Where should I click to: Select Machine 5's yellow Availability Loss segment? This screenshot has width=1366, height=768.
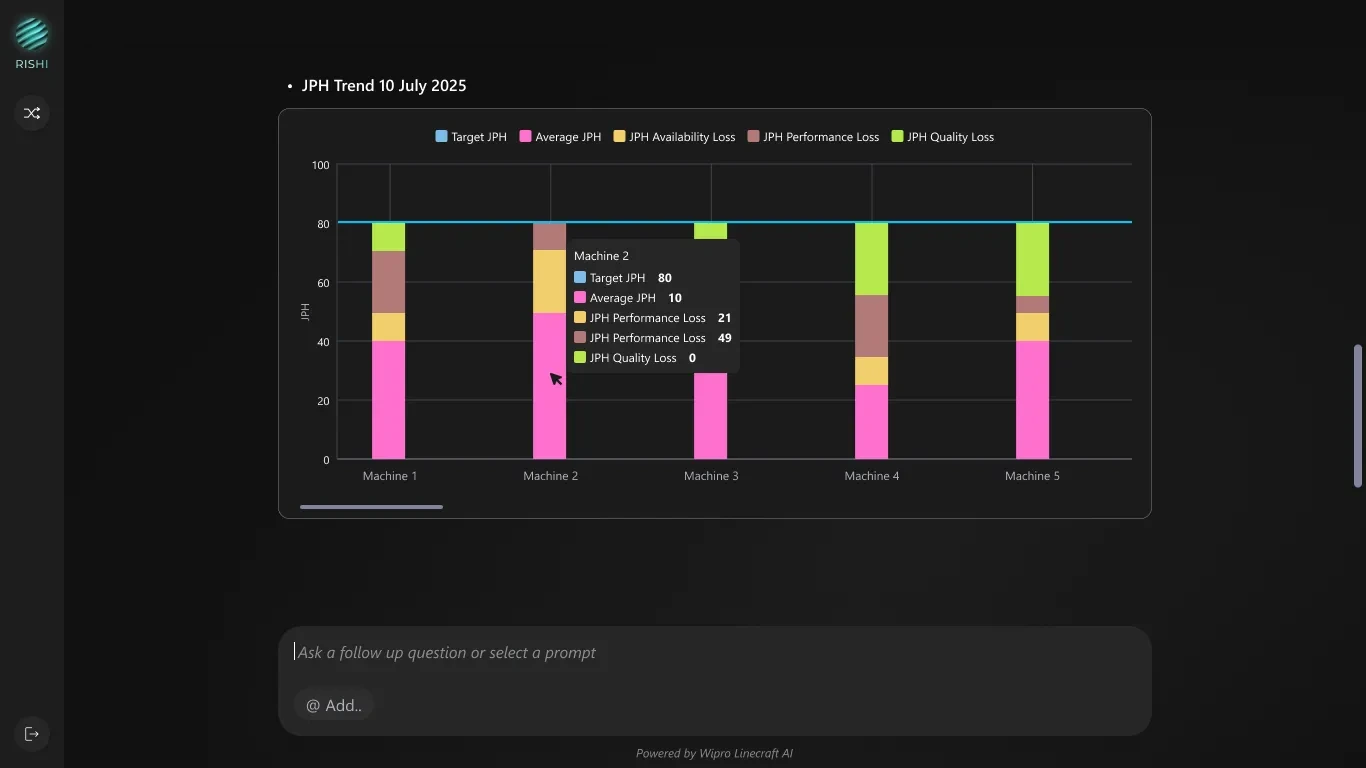(1032, 327)
